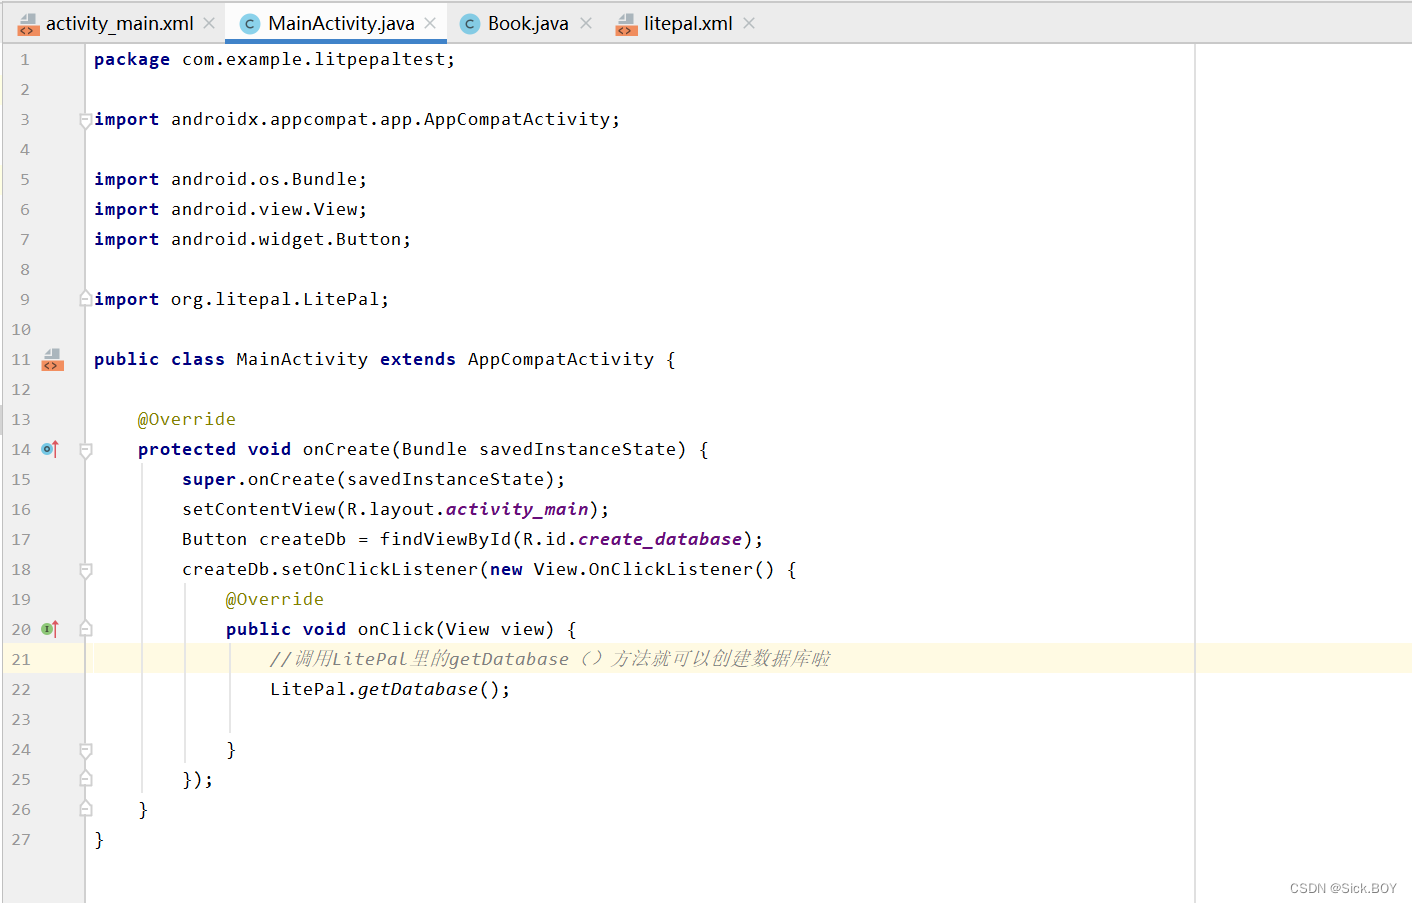The height and width of the screenshot is (903, 1412).
Task: Click 'create_database' id reference on line 17
Action: coord(660,540)
